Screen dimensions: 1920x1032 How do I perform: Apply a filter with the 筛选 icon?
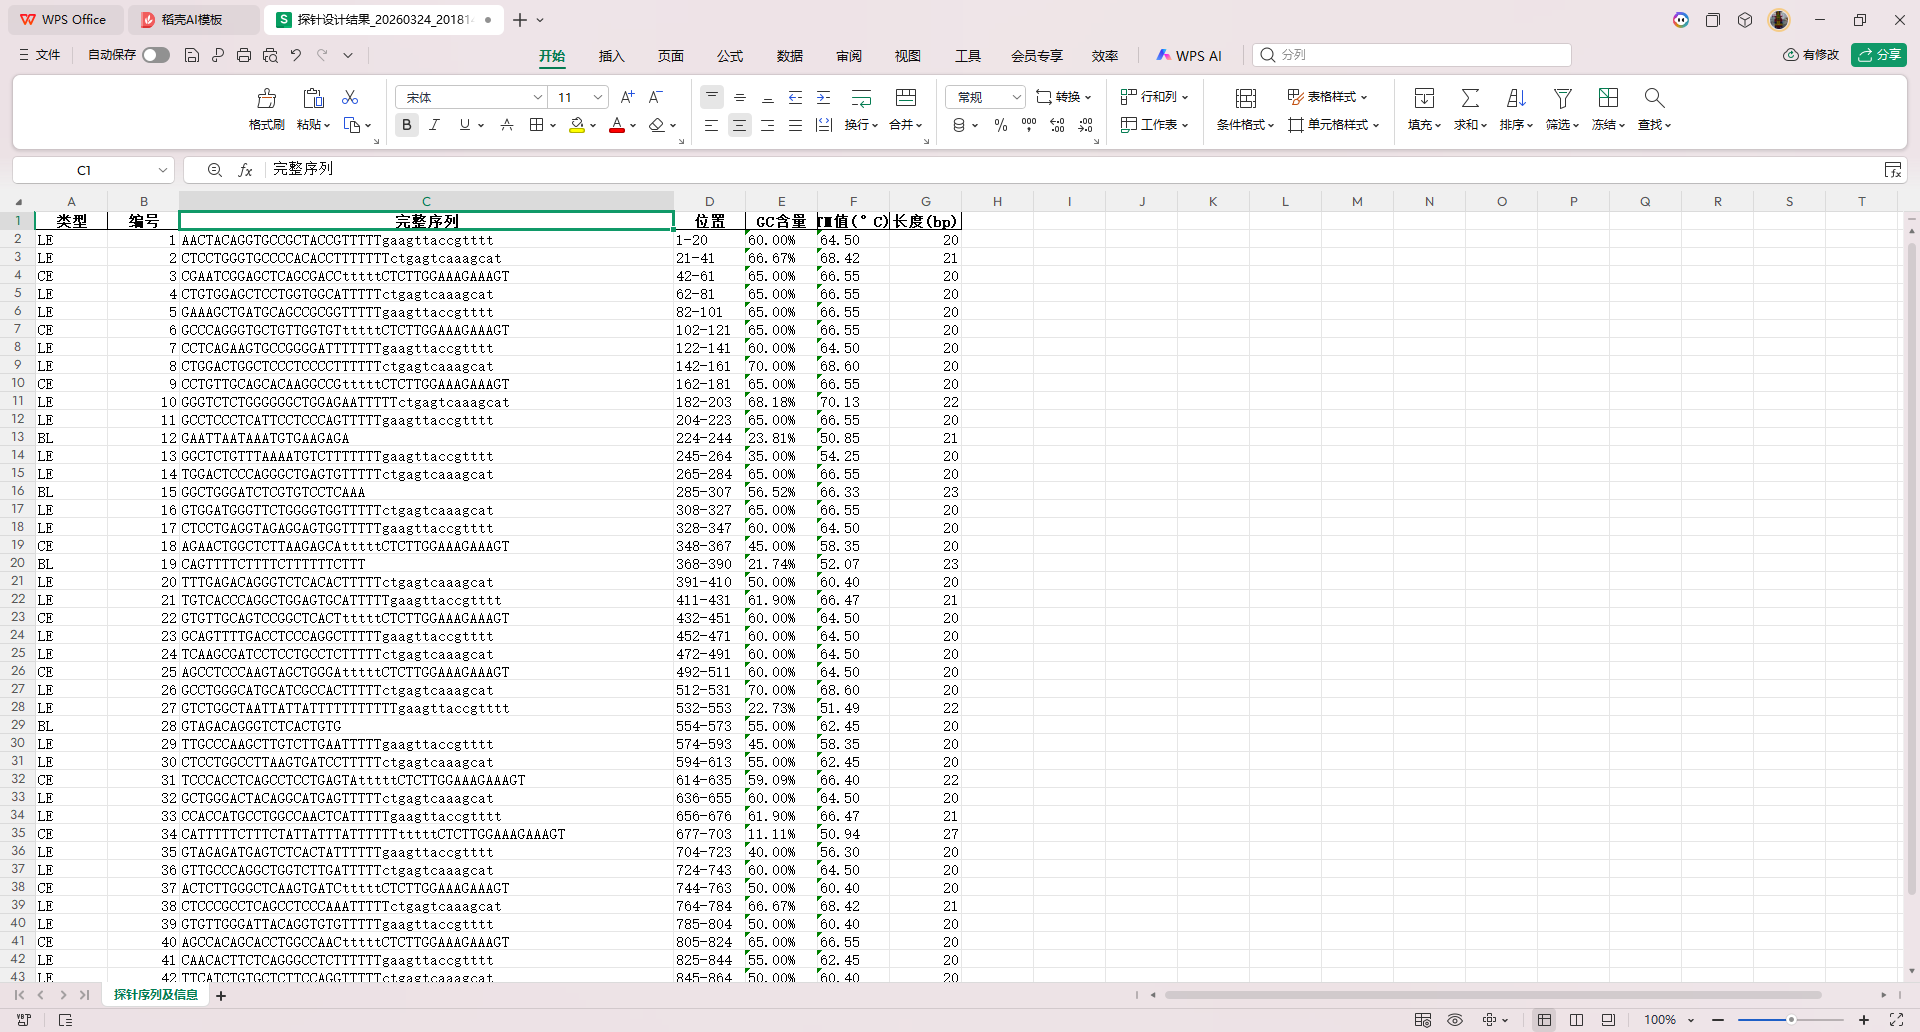[x=1561, y=108]
